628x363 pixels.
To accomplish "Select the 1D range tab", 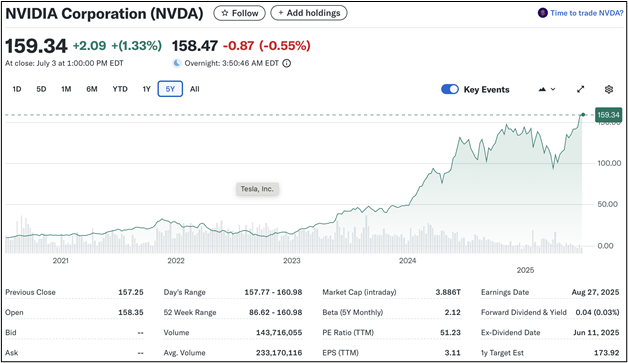I will coord(17,89).
